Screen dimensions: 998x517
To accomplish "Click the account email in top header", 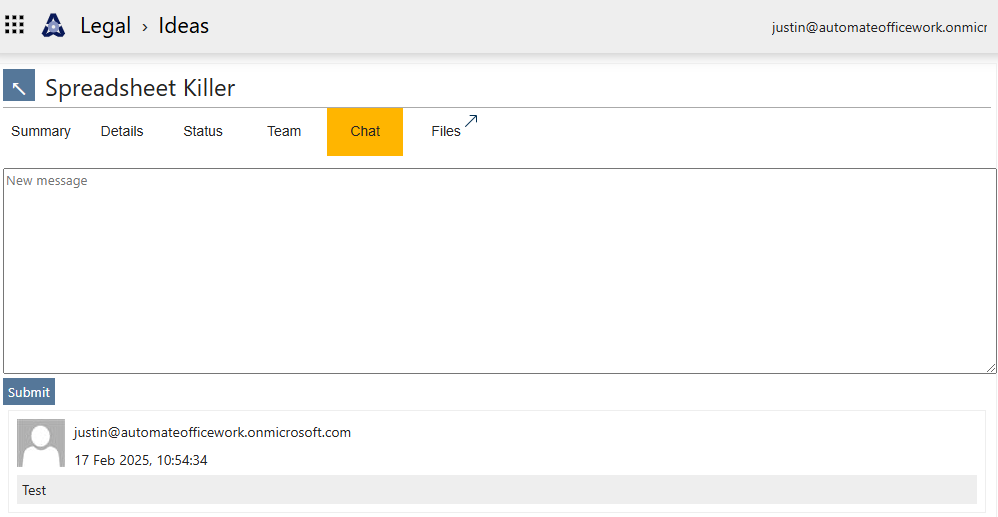I will point(878,27).
